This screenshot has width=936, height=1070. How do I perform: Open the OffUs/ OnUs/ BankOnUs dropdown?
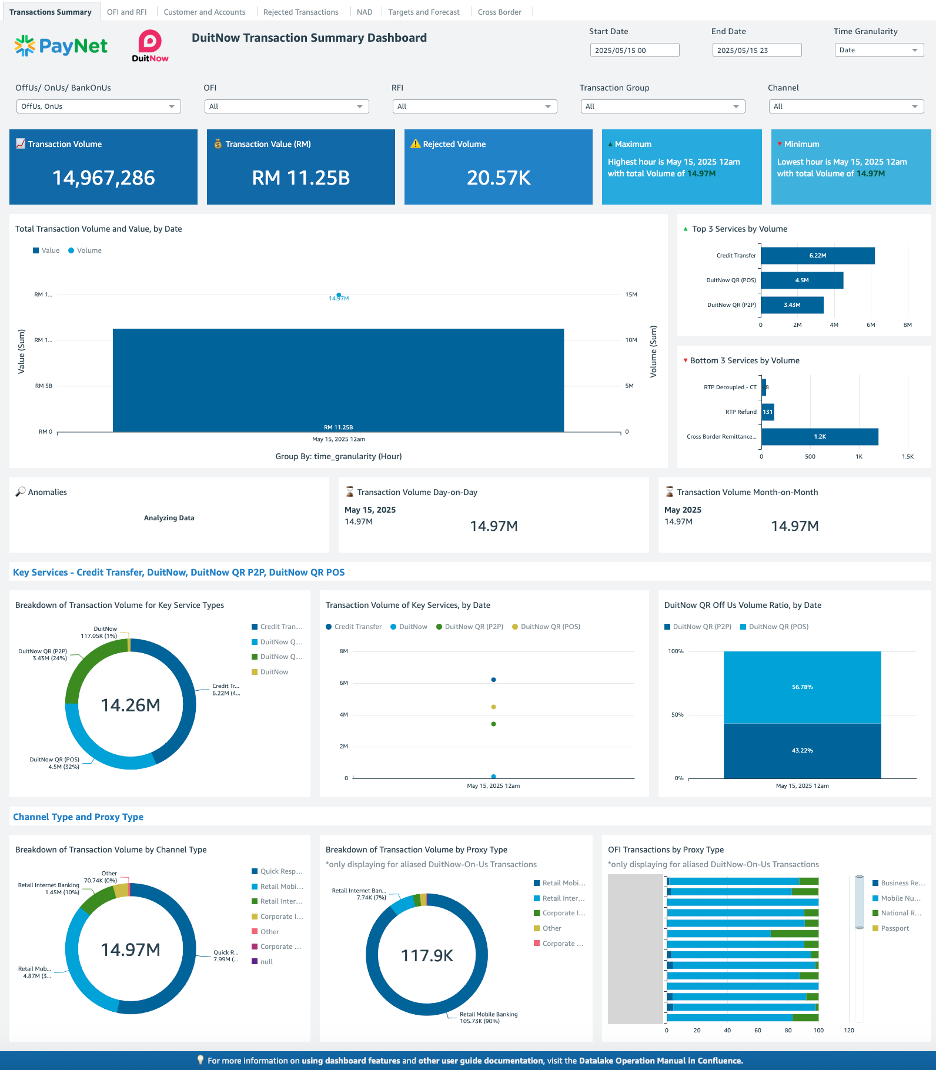tap(98, 107)
